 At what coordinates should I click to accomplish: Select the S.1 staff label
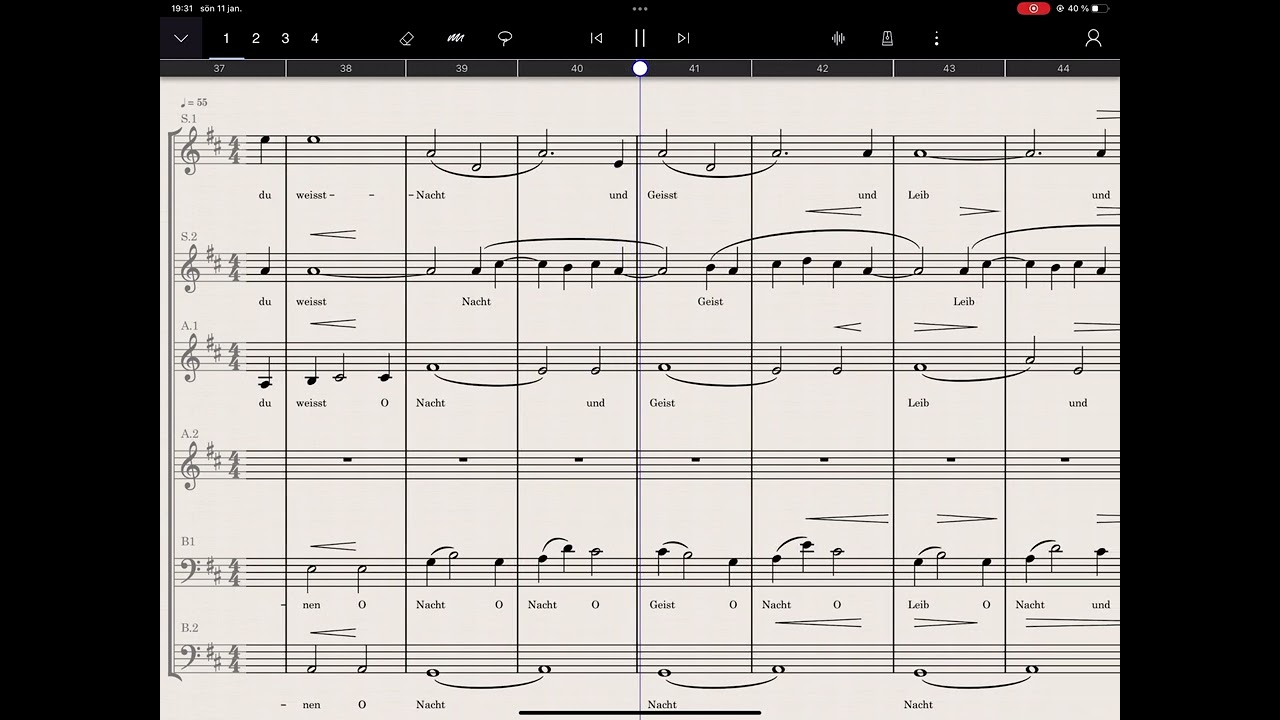click(189, 118)
